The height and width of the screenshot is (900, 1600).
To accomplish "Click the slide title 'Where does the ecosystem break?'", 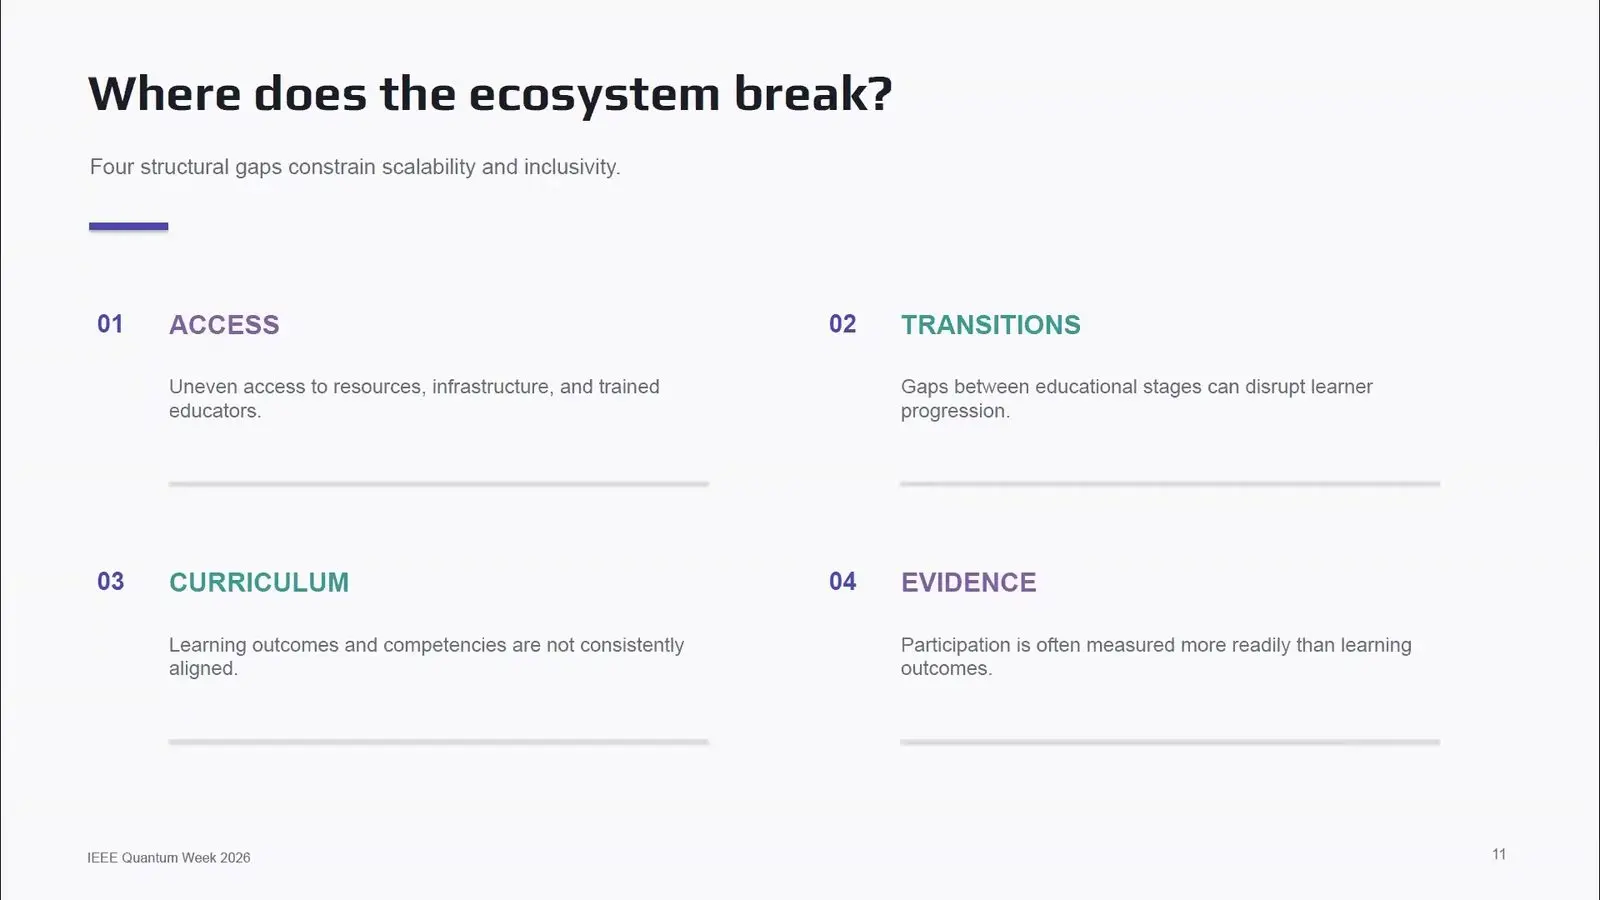I will (x=490, y=94).
